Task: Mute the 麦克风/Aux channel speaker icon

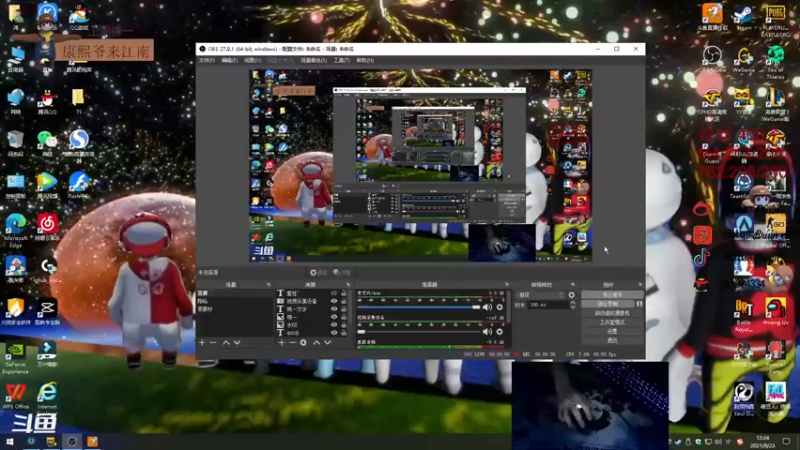Action: [487, 307]
